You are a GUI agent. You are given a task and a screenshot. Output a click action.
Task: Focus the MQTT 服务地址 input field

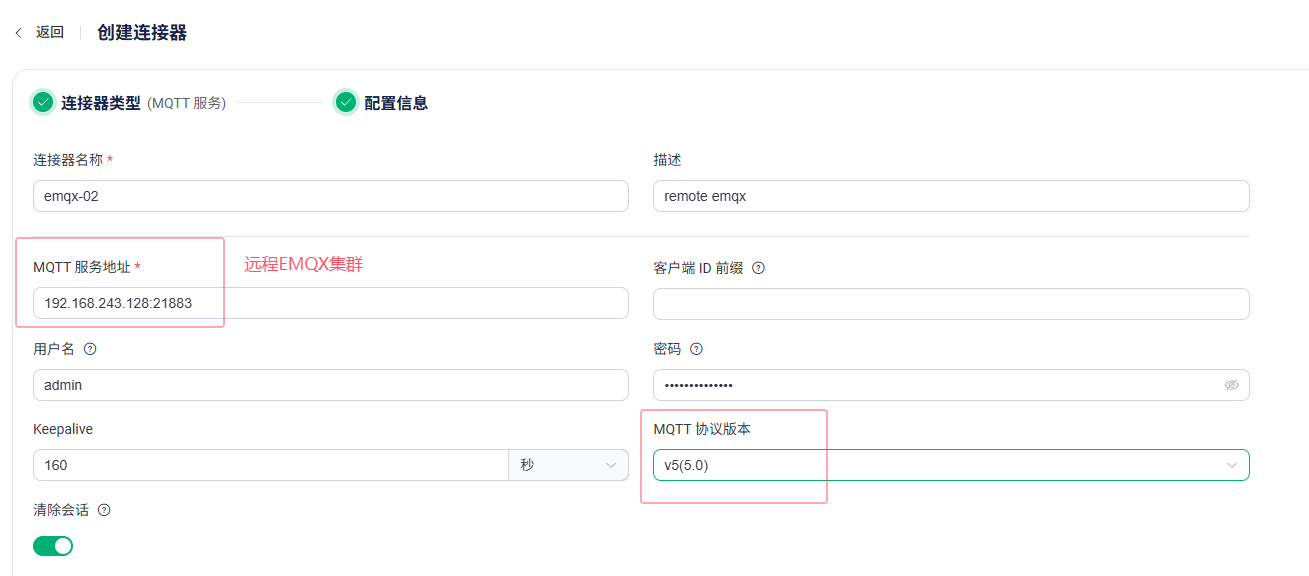(331, 303)
